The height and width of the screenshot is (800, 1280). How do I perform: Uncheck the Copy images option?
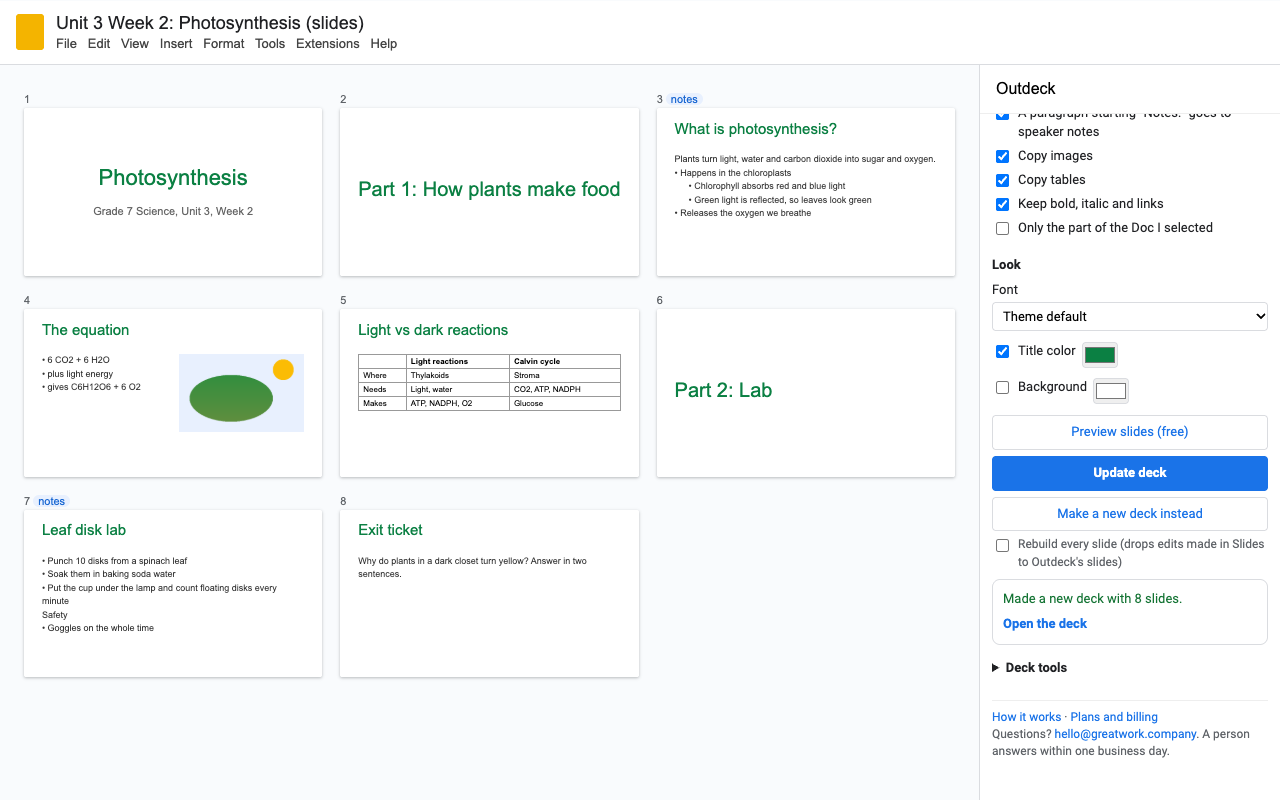pyautogui.click(x=1002, y=156)
